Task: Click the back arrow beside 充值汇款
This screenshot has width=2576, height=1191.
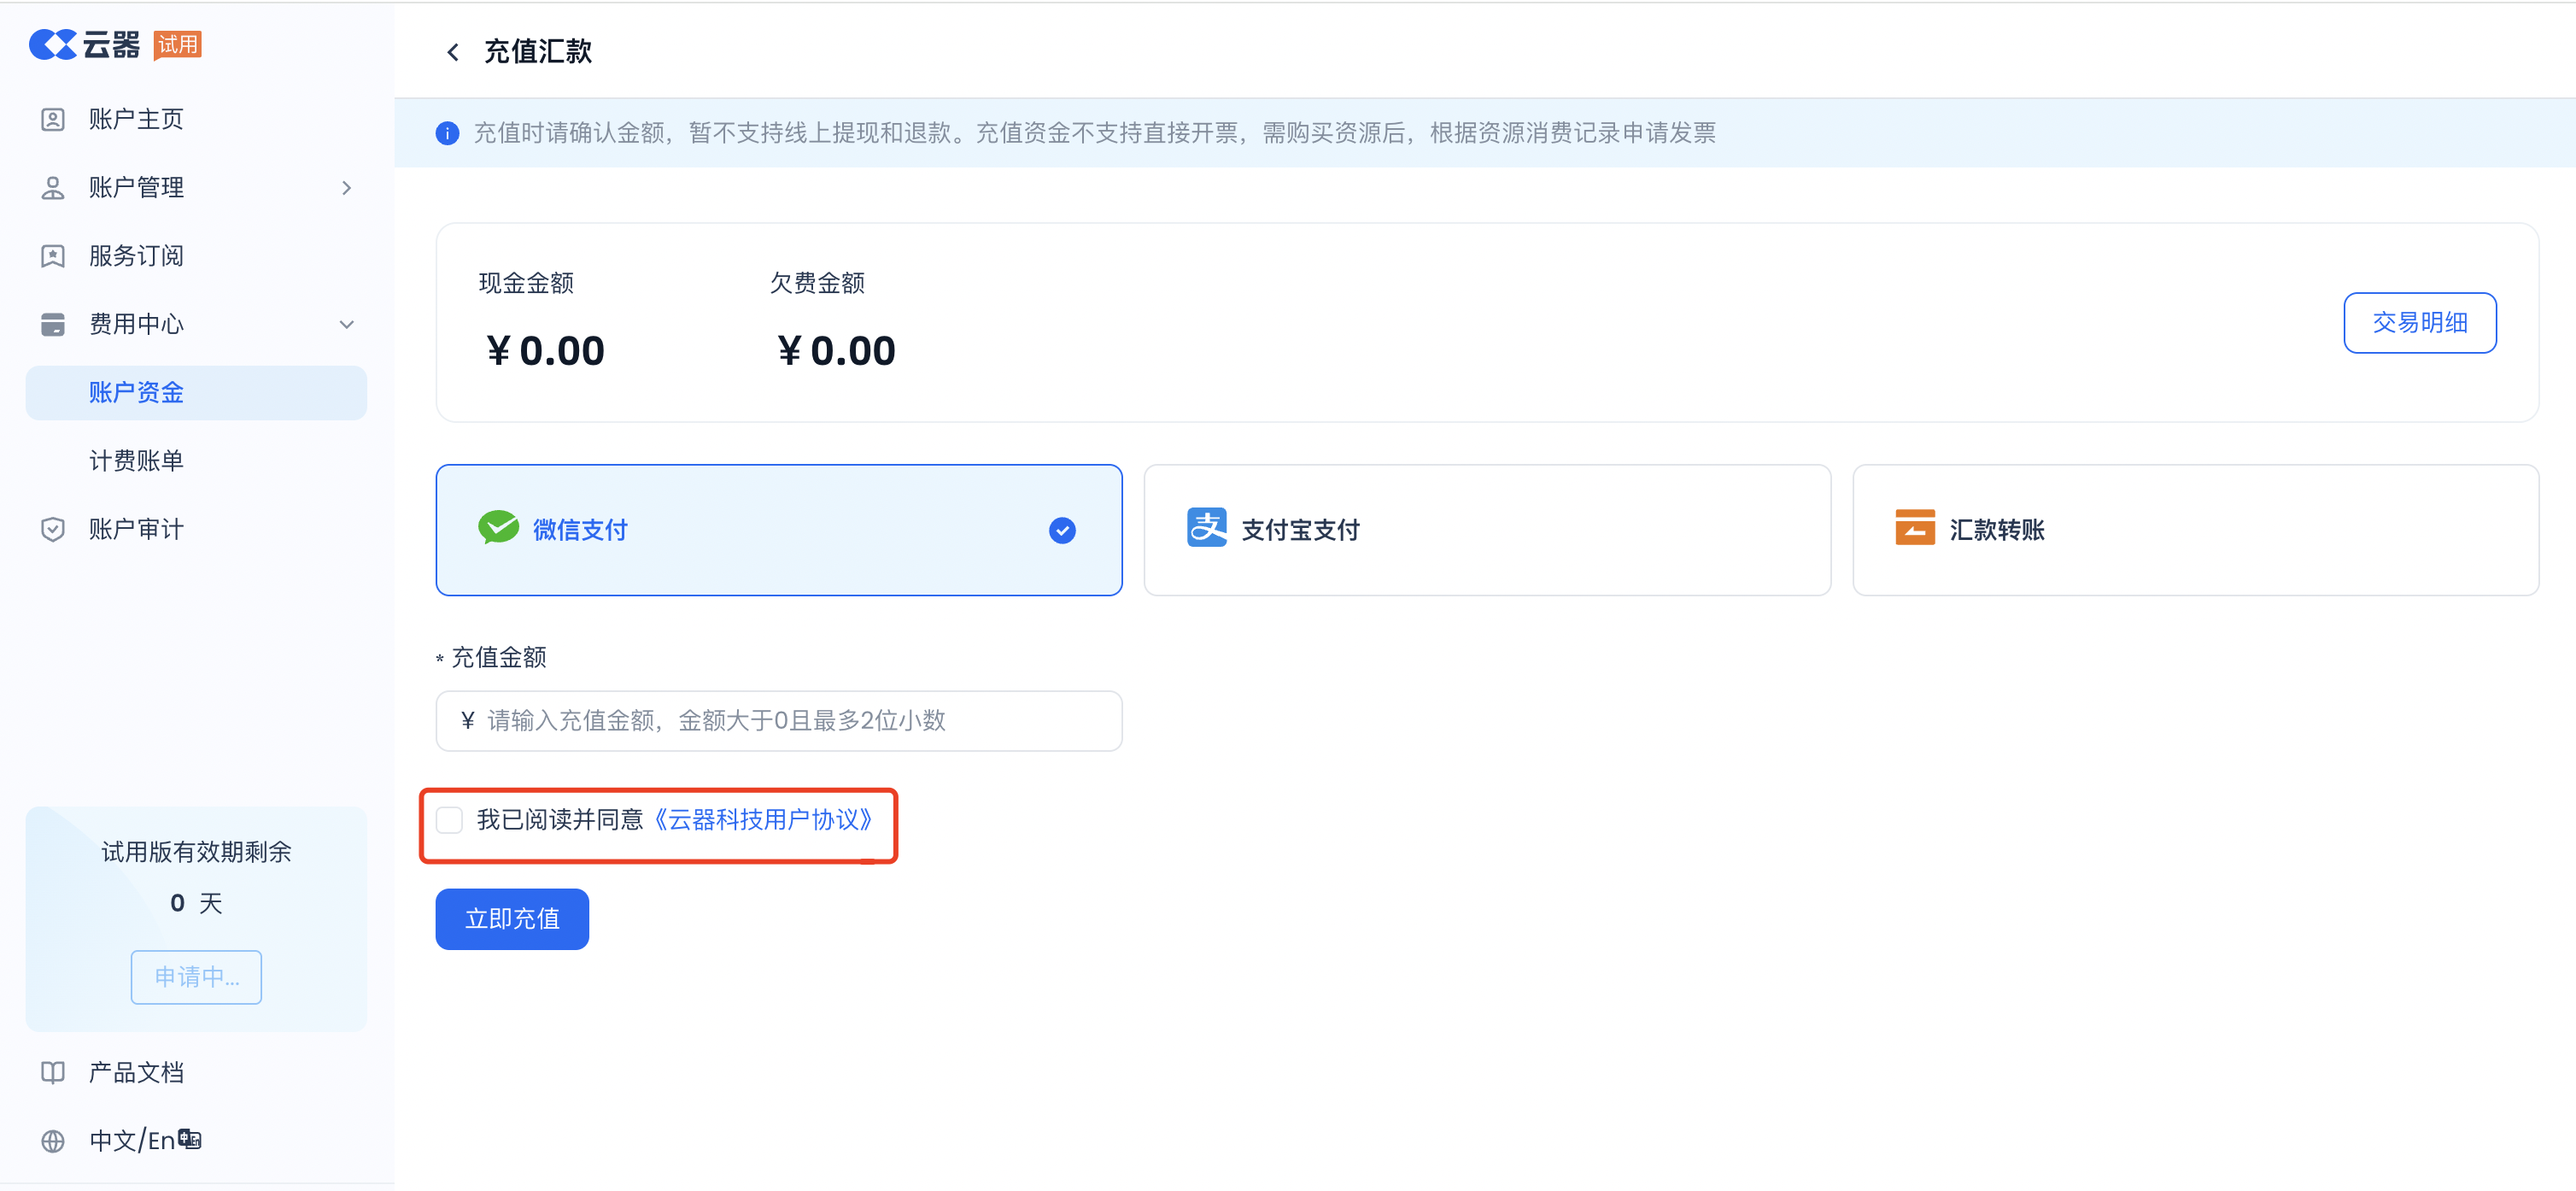Action: [453, 52]
